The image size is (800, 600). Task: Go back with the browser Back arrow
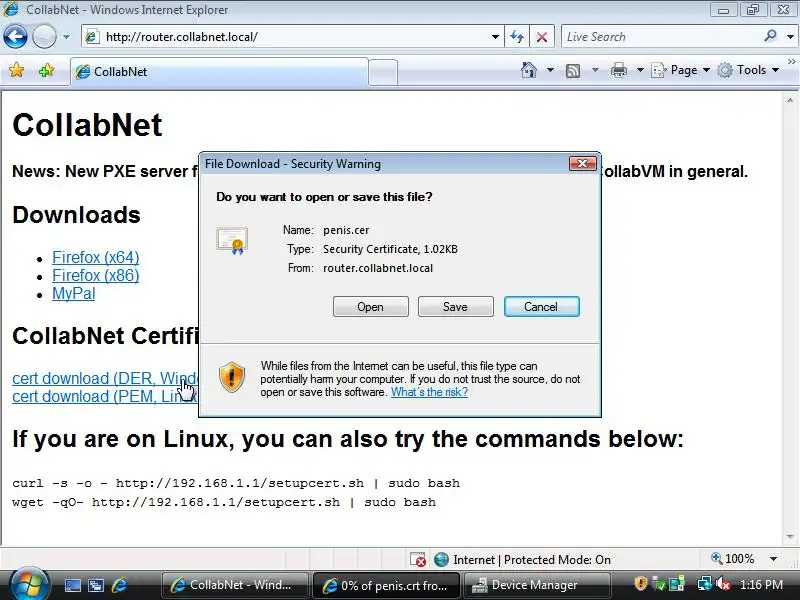(15, 37)
